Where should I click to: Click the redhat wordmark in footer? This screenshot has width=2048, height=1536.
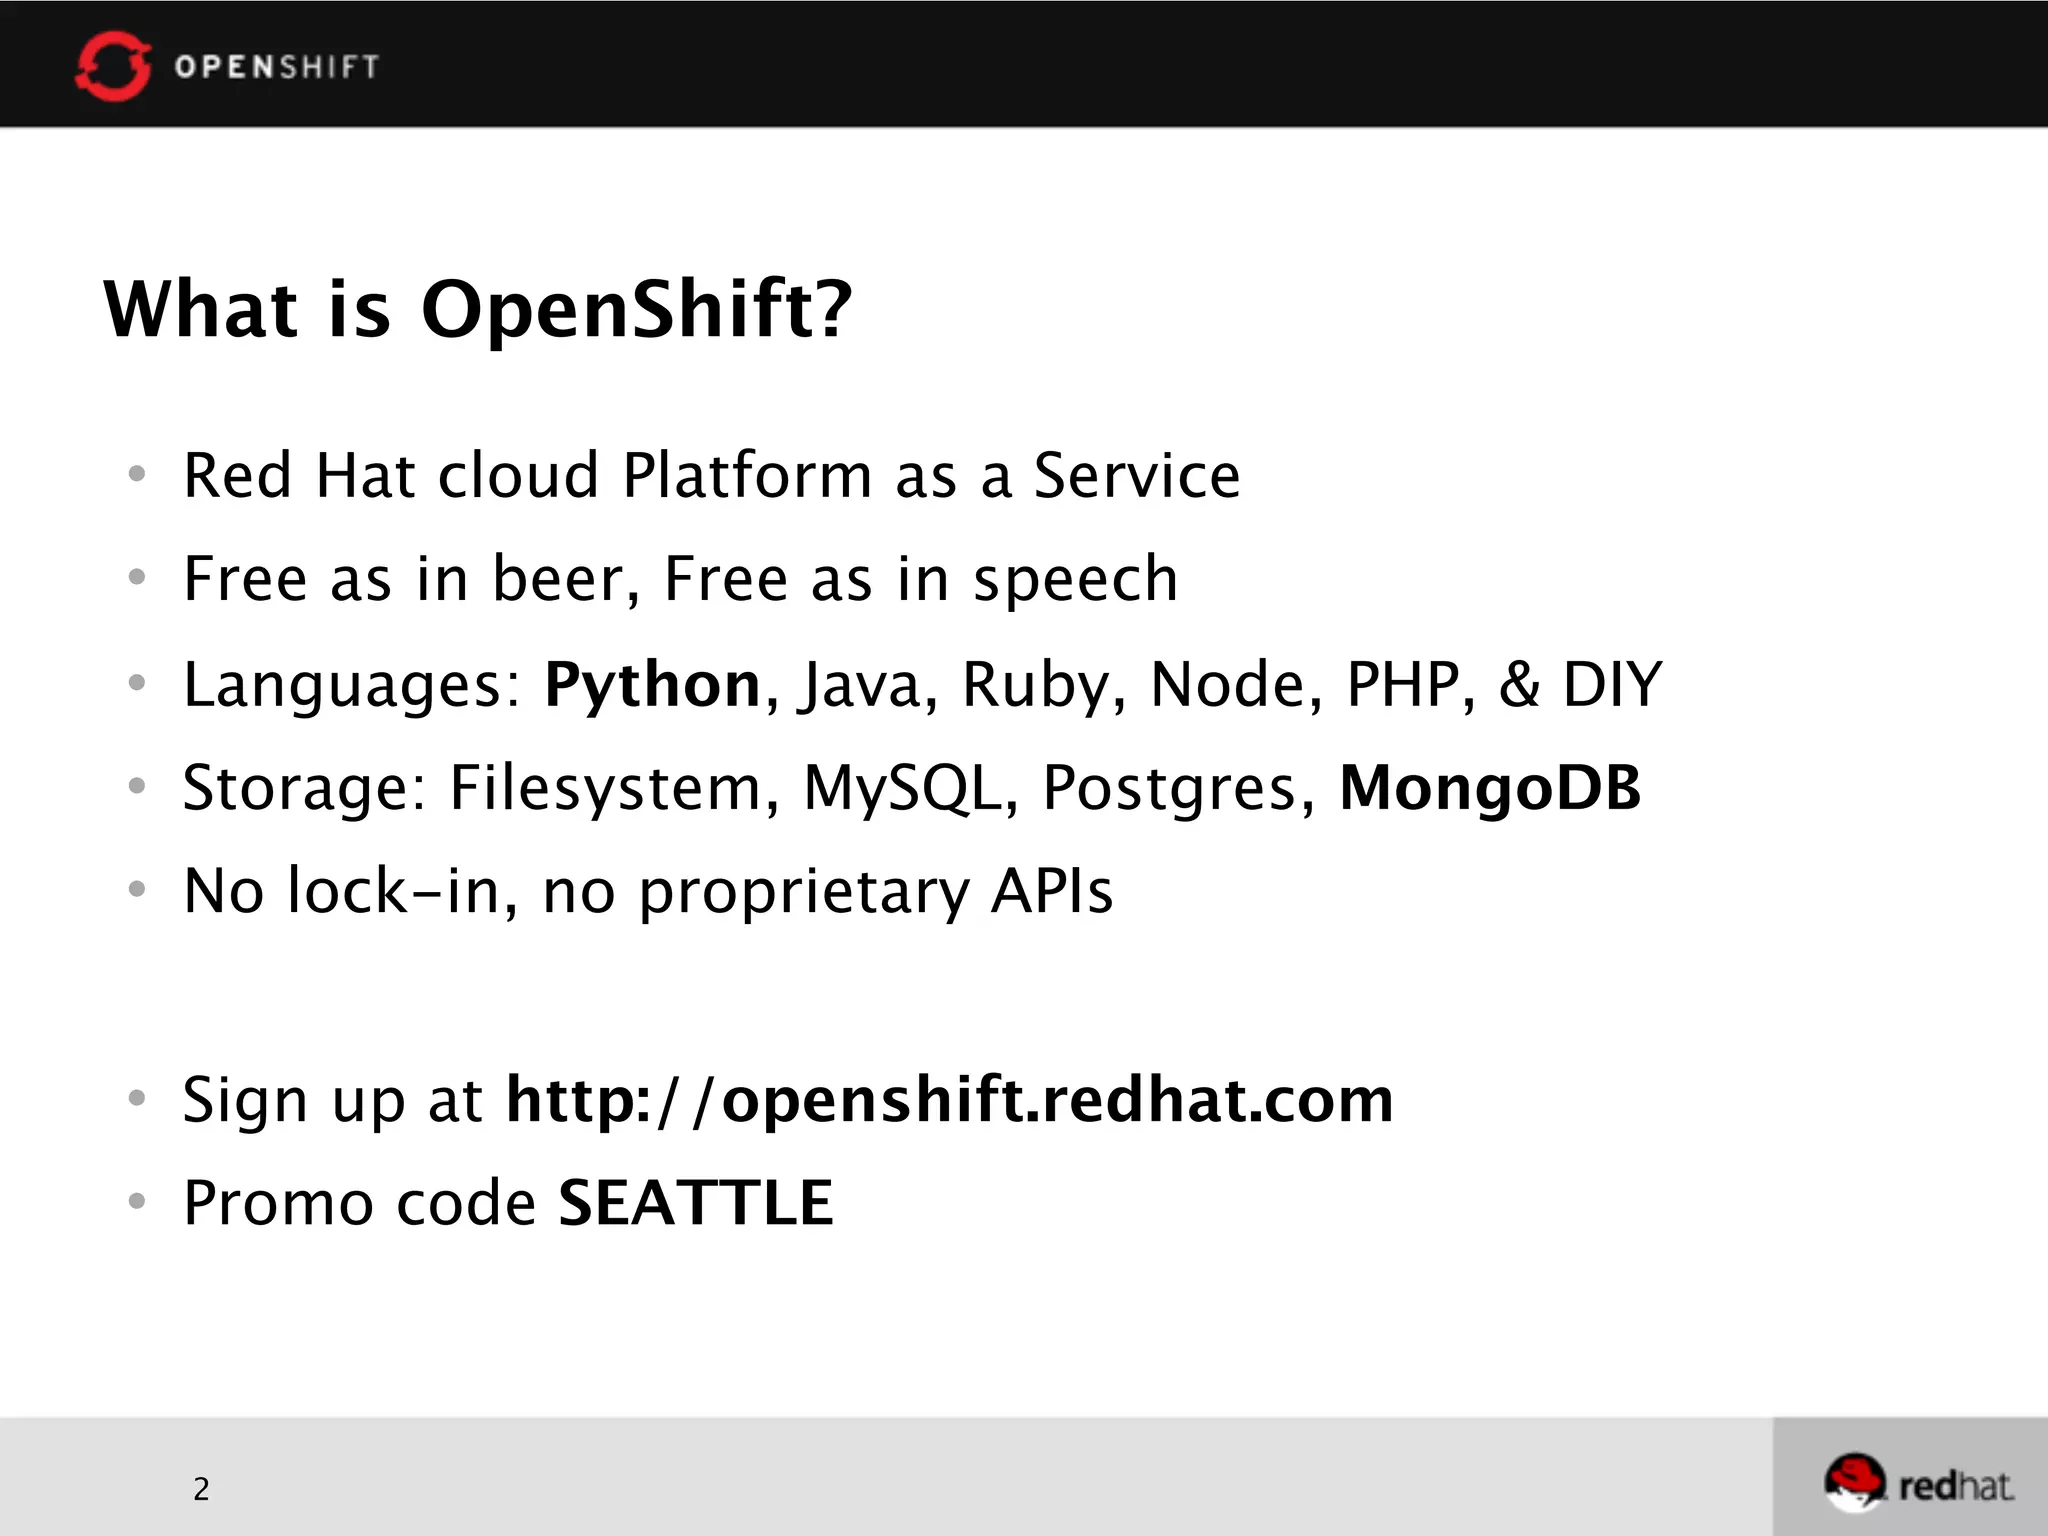1956,1486
